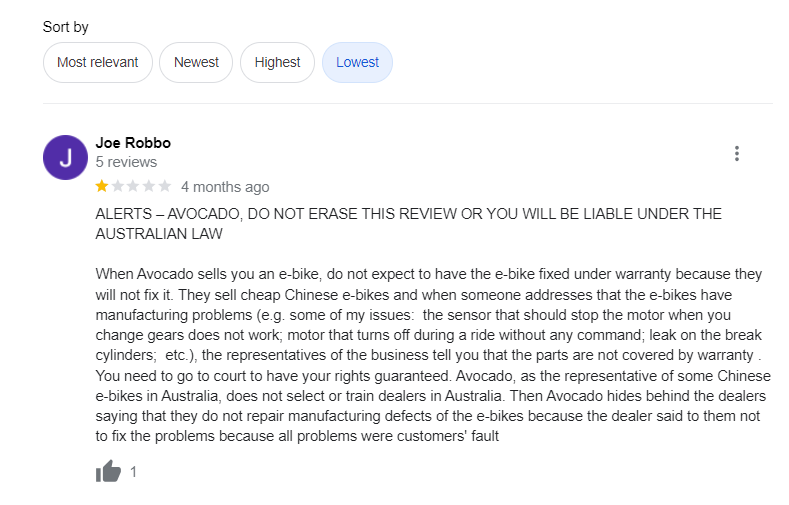Open the three-dot review options menu
Screen dimensions: 789x505
click(x=737, y=154)
